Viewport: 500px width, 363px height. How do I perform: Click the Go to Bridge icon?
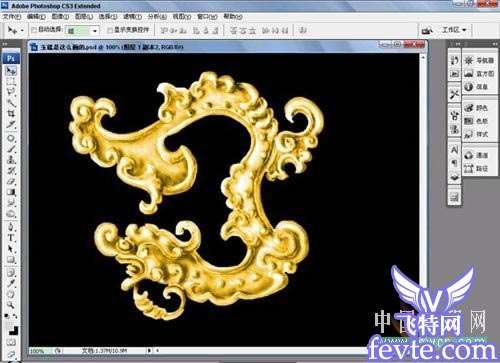[427, 30]
